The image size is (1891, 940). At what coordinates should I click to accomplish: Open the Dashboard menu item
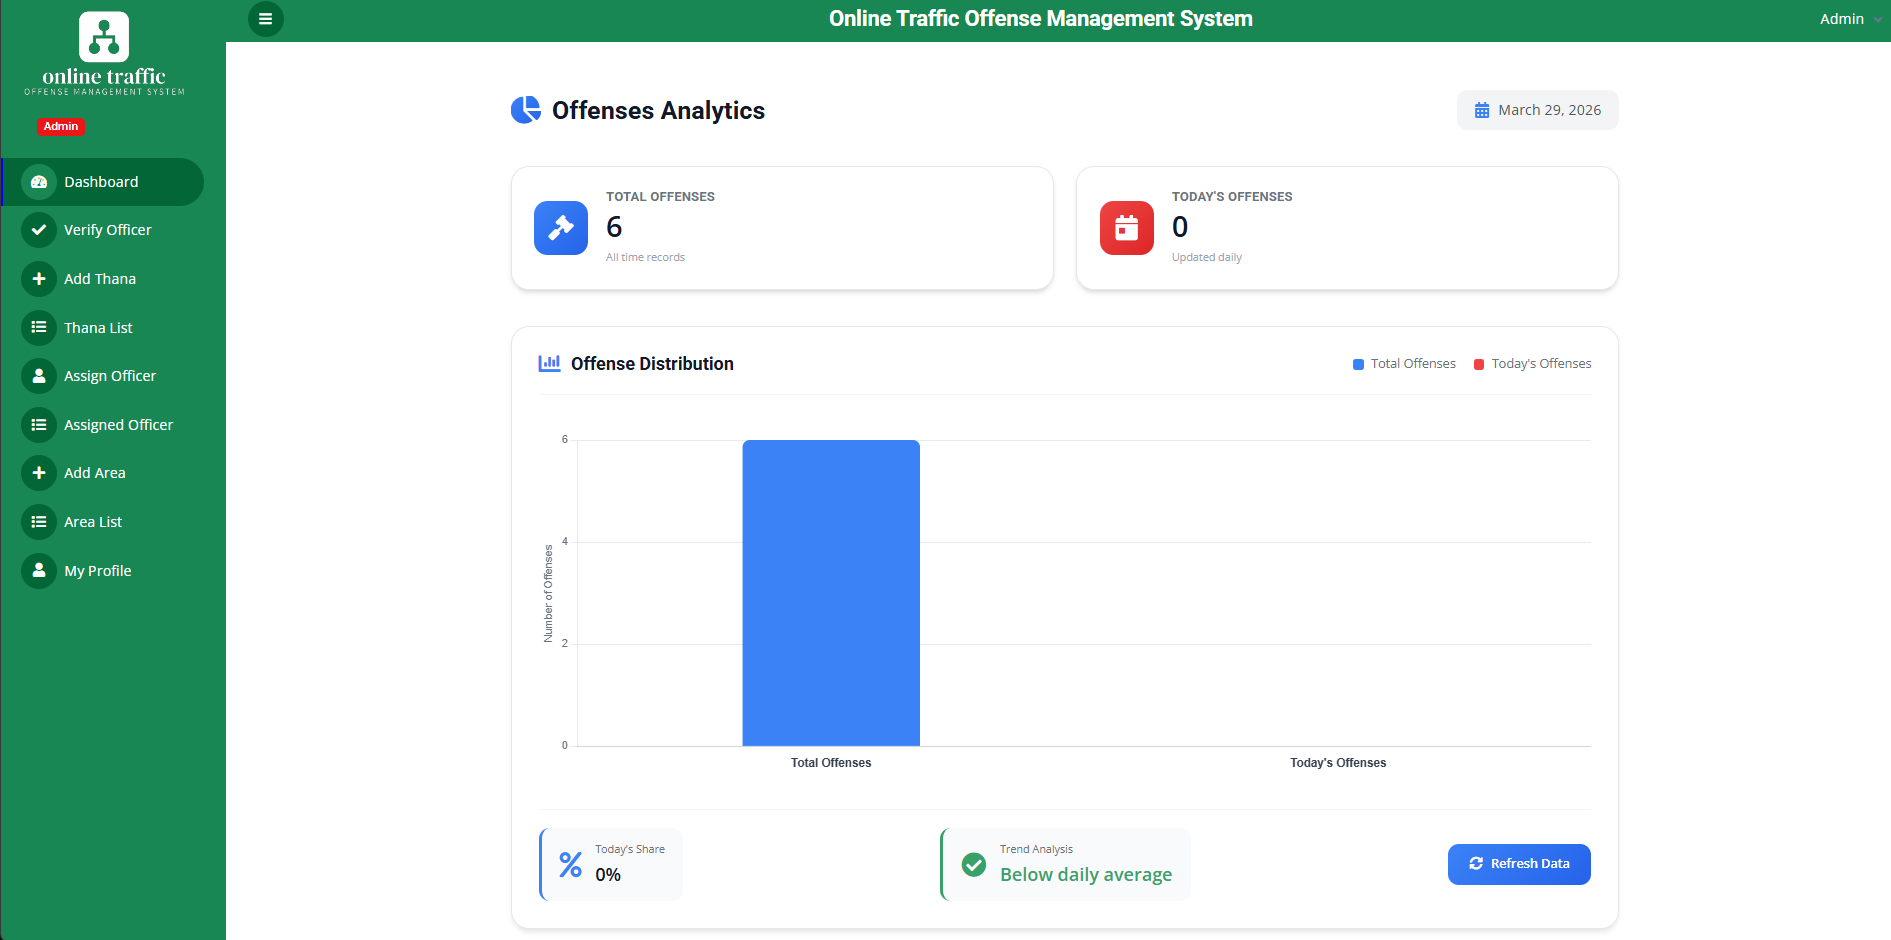(x=102, y=182)
